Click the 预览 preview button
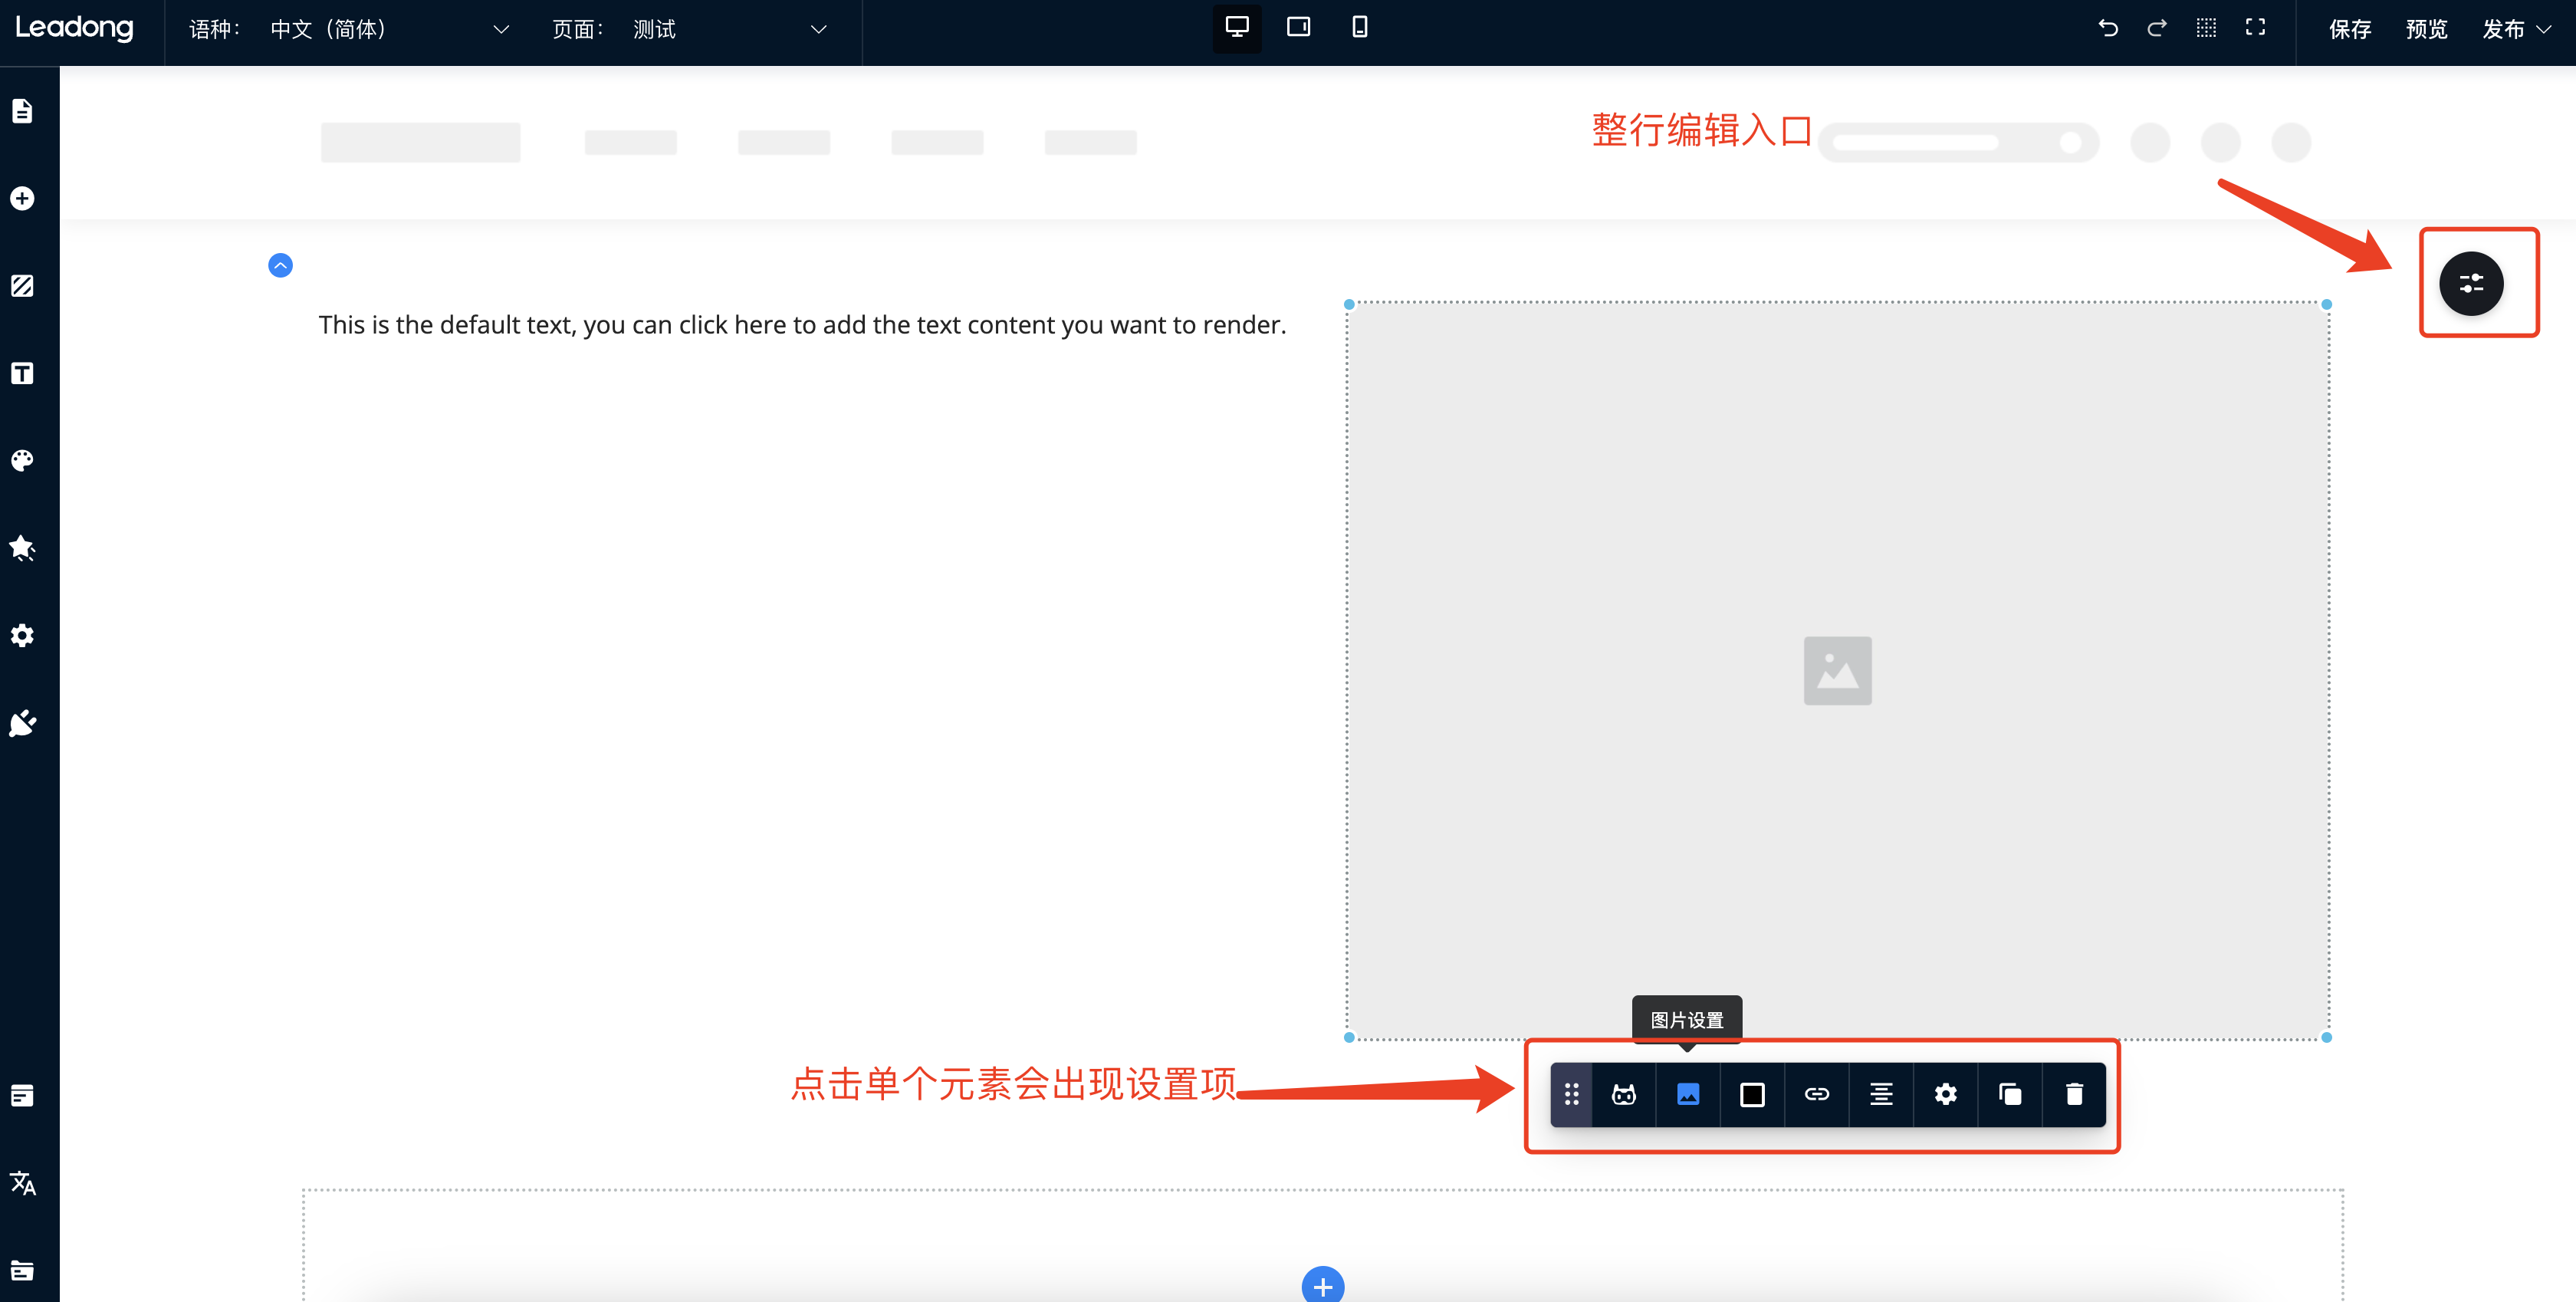This screenshot has width=2576, height=1302. click(x=2426, y=29)
